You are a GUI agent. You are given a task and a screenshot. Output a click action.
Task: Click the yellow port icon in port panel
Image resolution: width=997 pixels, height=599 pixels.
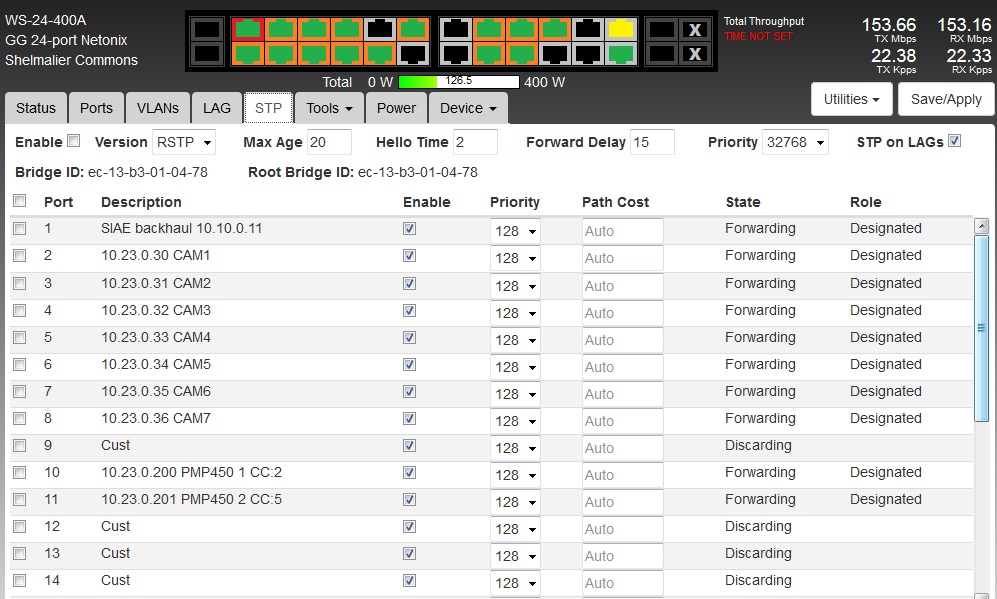pyautogui.click(x=620, y=29)
